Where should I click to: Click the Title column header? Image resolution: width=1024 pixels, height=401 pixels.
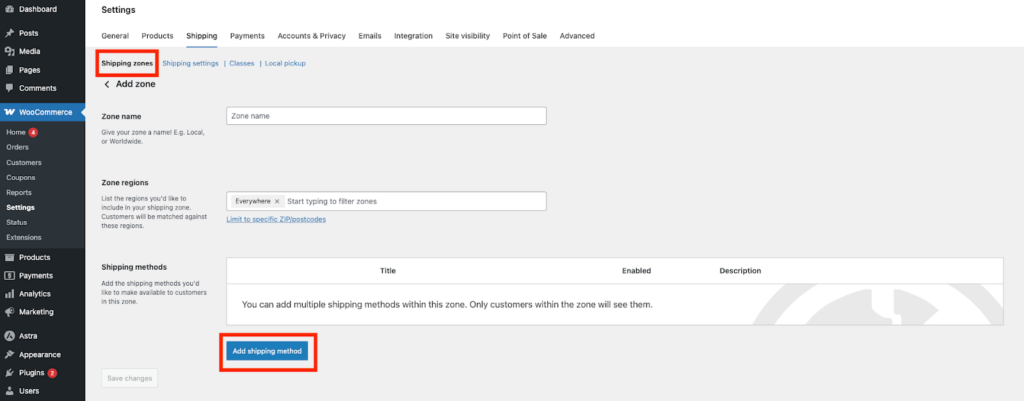point(388,270)
